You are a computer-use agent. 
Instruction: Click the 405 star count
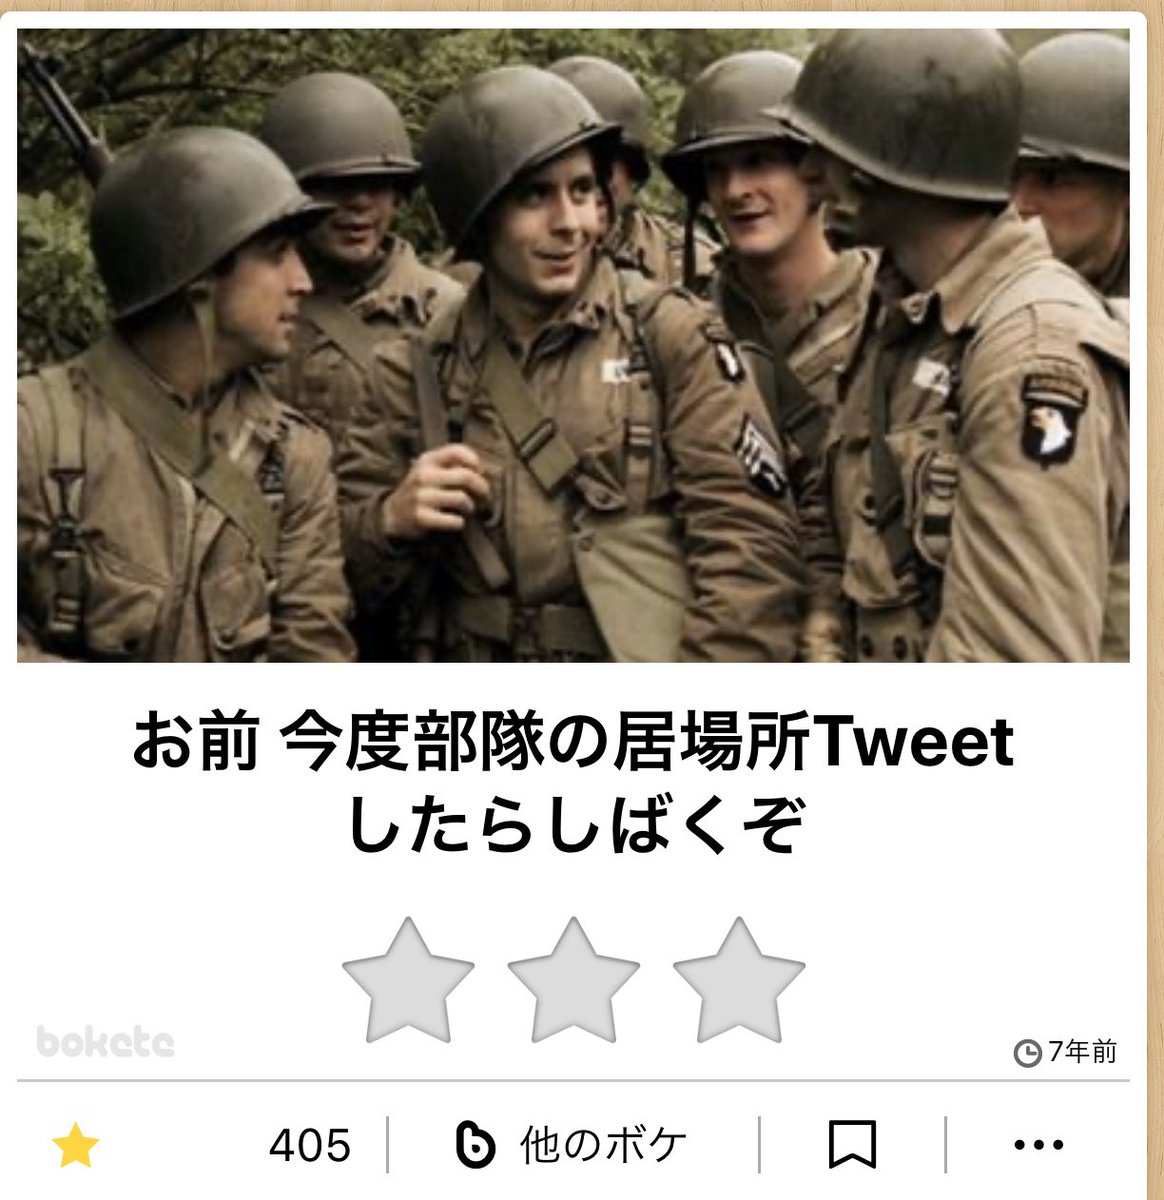pyautogui.click(x=310, y=1145)
